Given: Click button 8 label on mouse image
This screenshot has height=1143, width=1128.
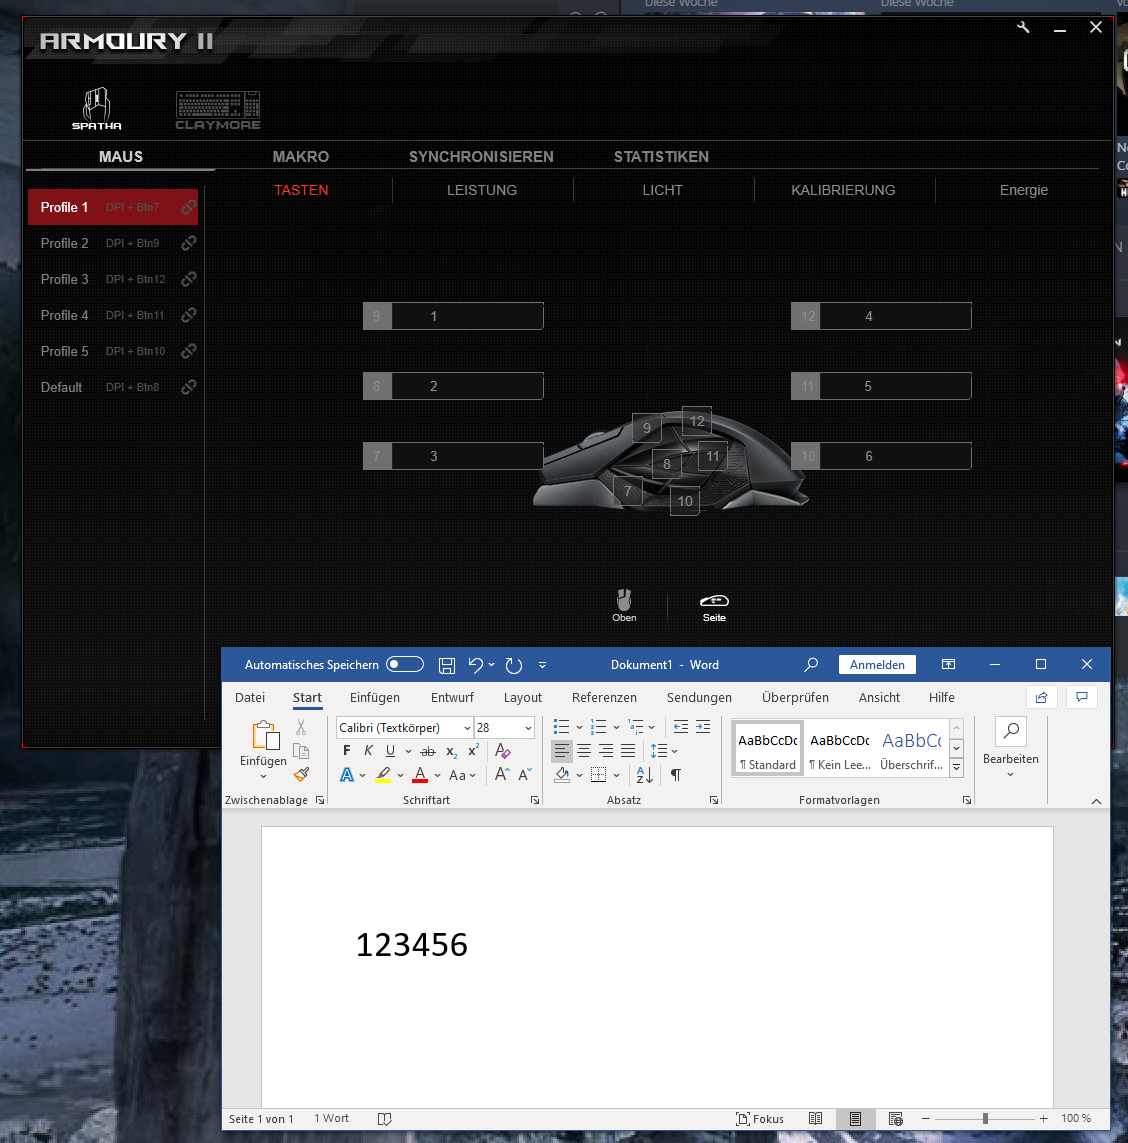Looking at the screenshot, I should click(x=666, y=464).
